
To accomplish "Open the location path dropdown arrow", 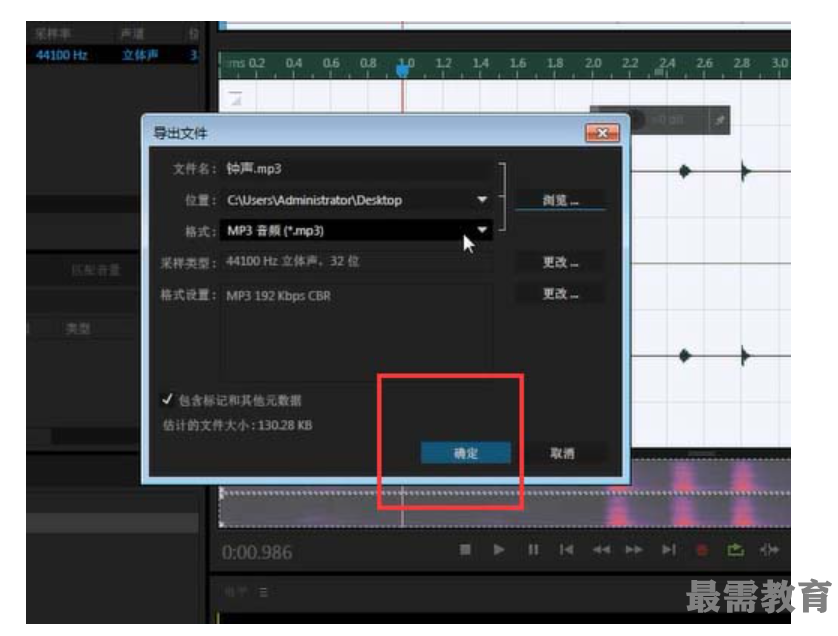I will point(482,199).
